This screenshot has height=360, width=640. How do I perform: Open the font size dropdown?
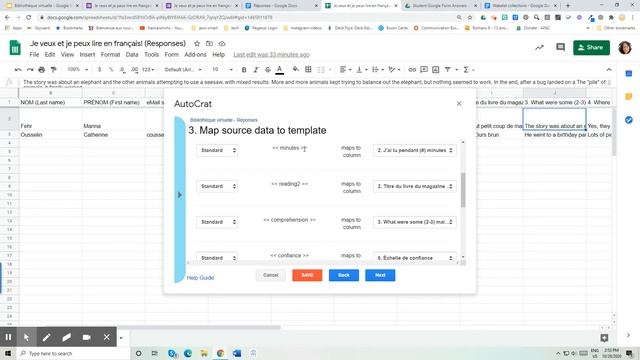point(222,70)
